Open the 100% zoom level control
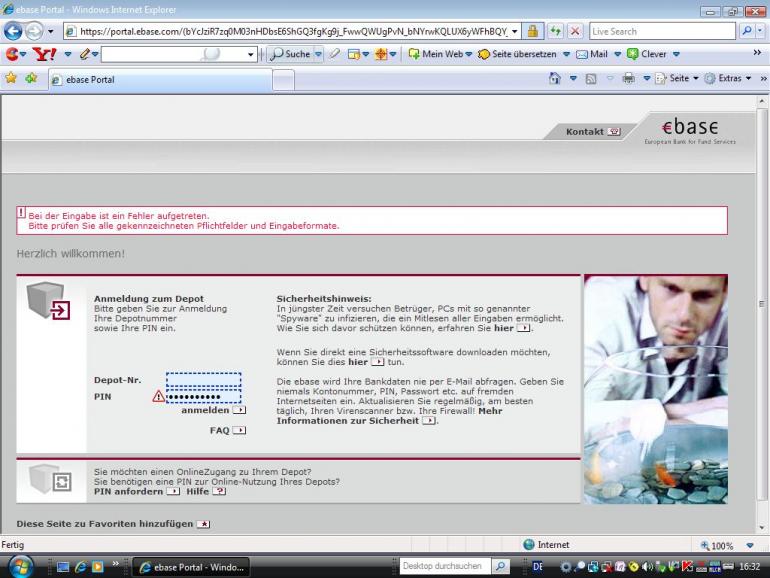770x578 pixels. pyautogui.click(x=726, y=545)
